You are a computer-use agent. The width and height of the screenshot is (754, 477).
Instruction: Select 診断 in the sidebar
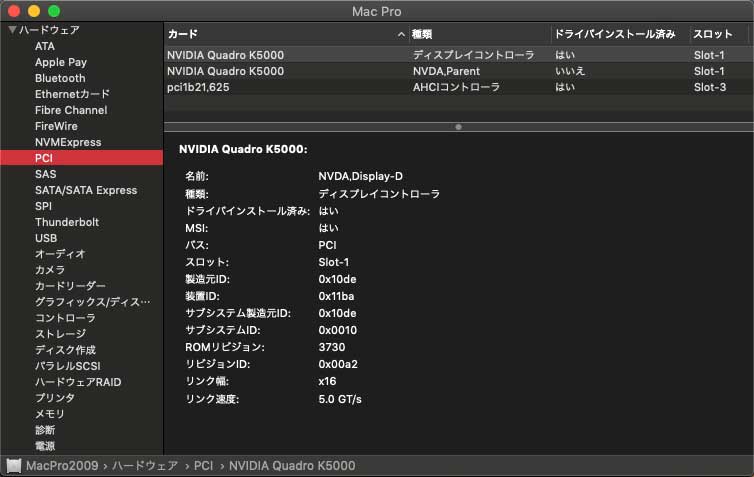tap(45, 430)
